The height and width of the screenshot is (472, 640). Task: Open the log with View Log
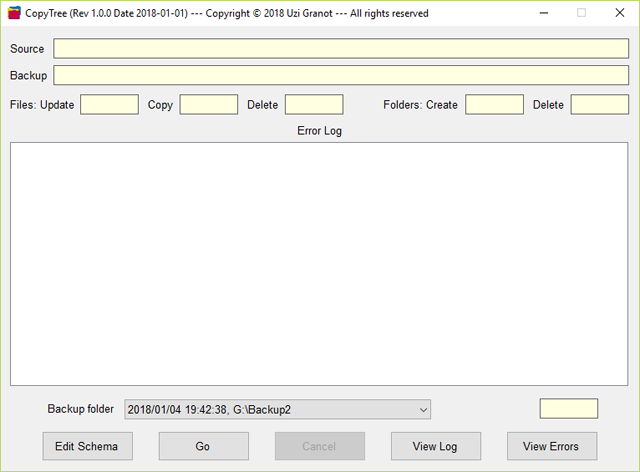click(x=436, y=446)
